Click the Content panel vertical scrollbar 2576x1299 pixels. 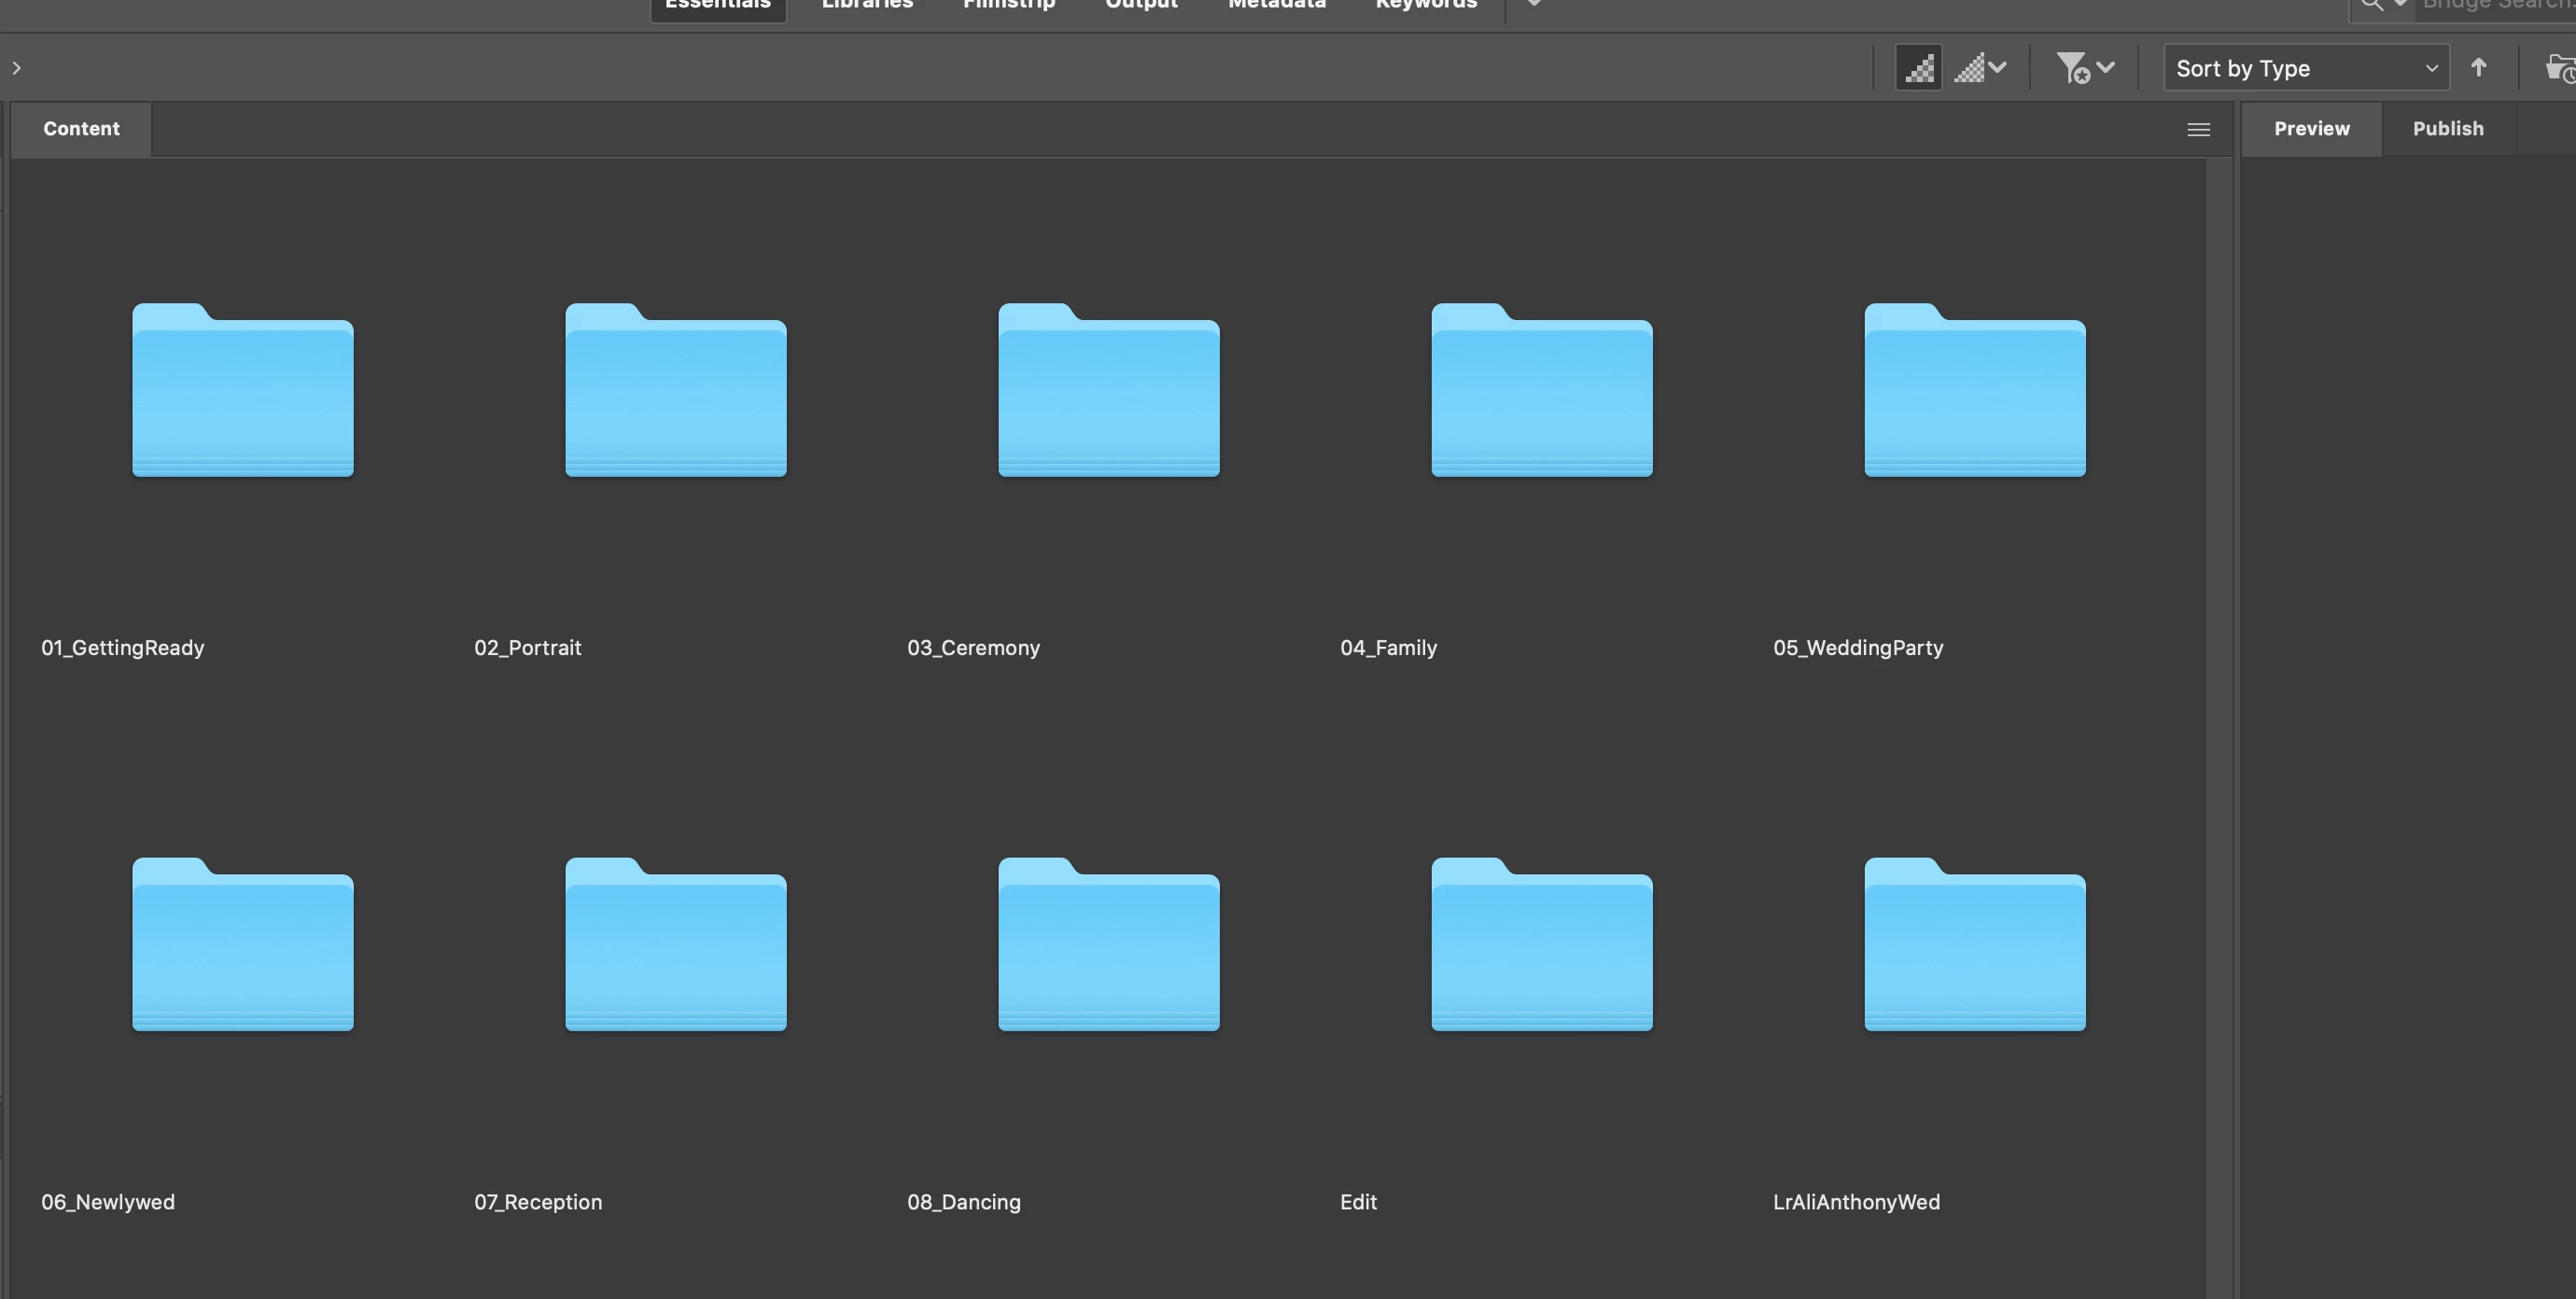2219,700
